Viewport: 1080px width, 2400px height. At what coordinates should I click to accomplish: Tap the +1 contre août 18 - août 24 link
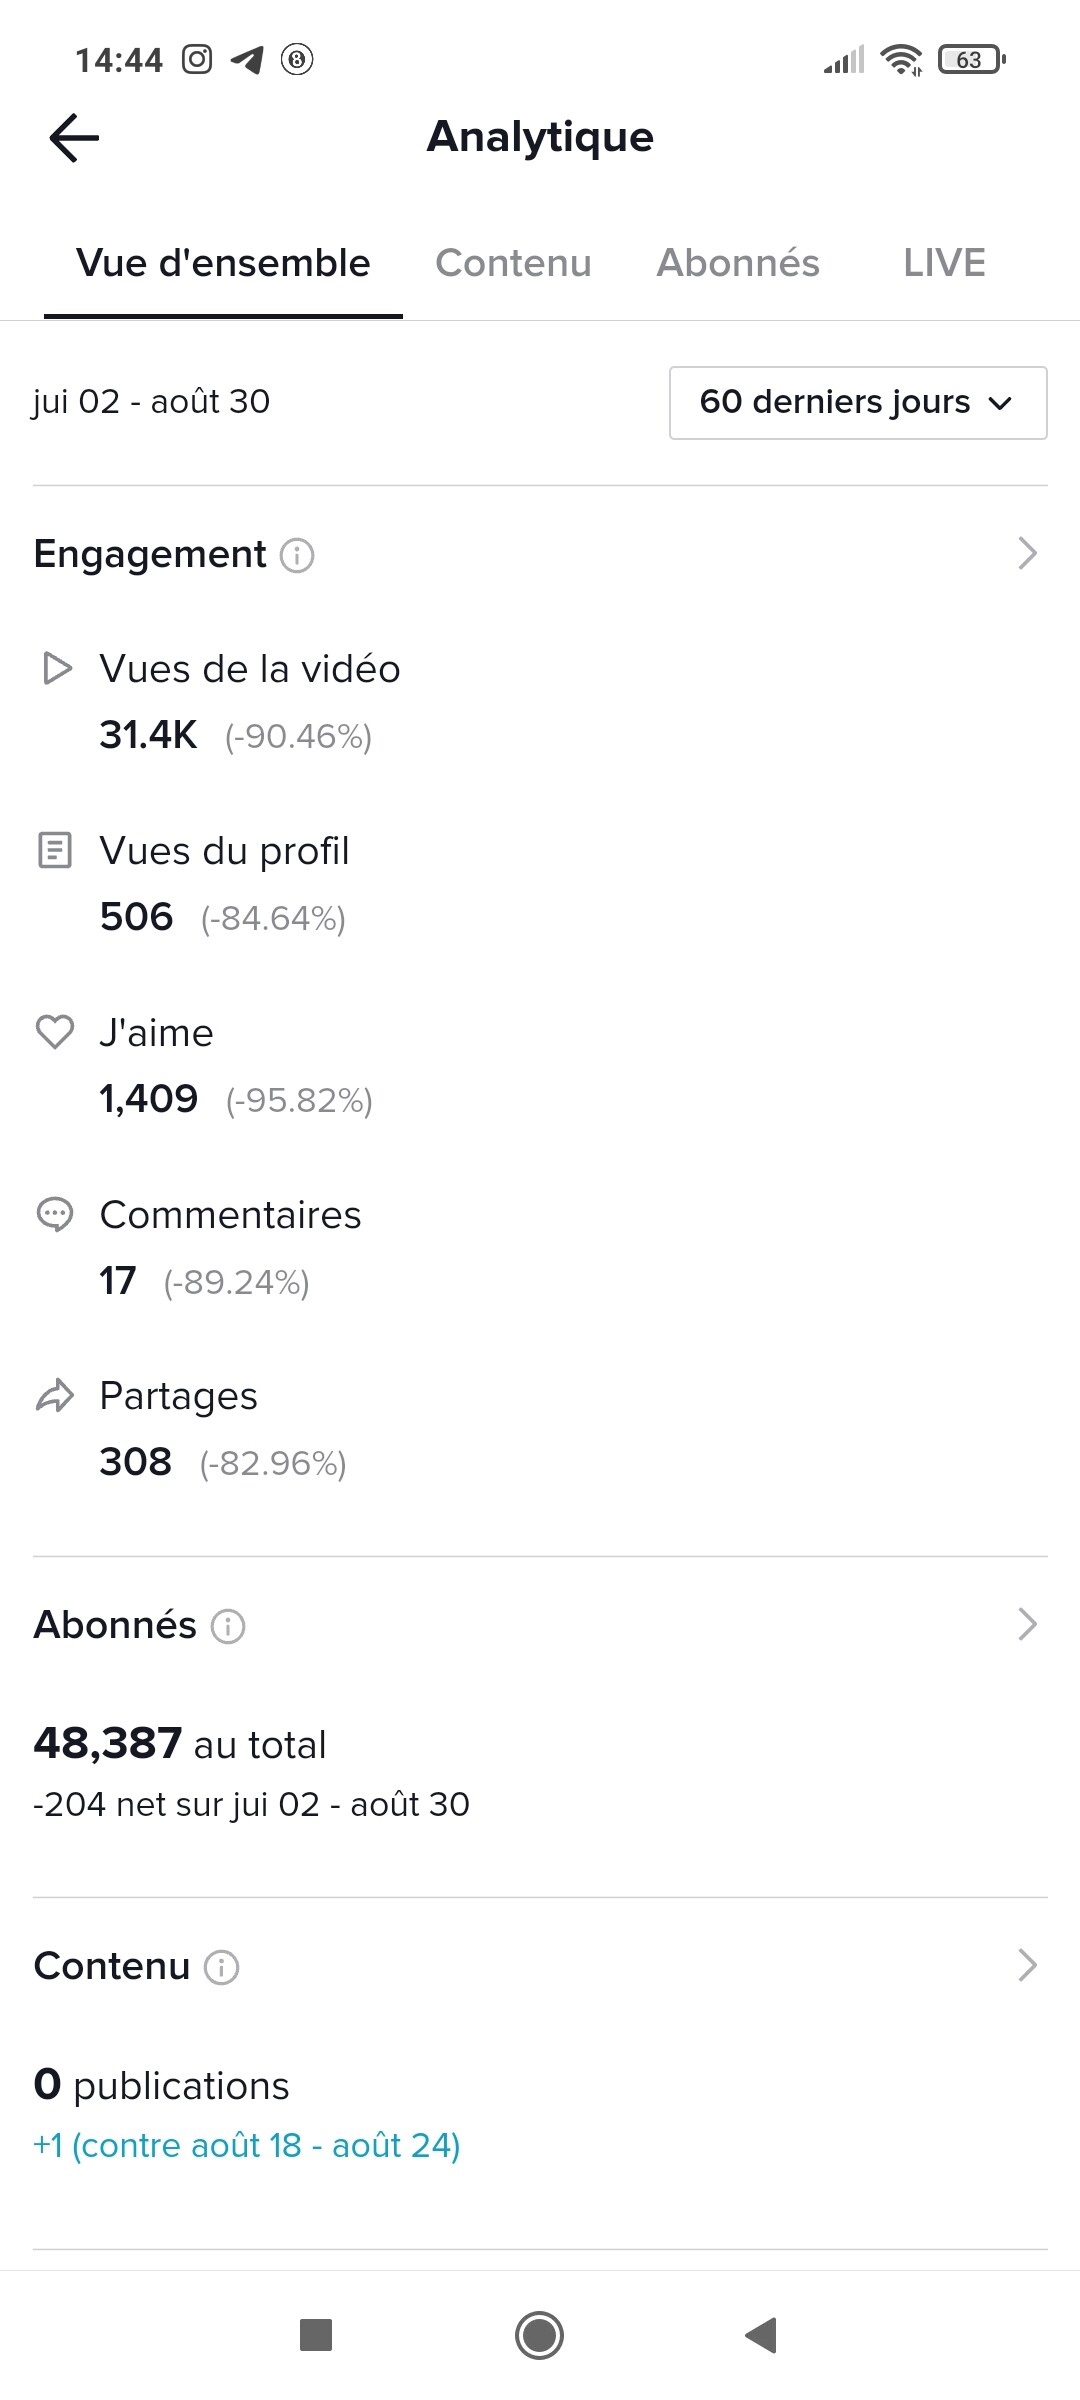point(247,2146)
